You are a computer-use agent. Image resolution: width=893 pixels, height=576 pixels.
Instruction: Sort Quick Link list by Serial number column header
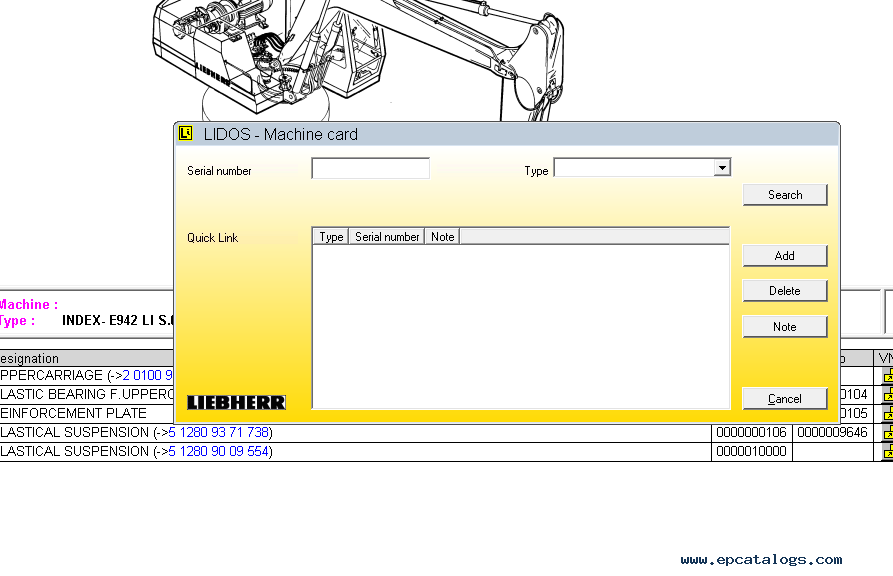click(x=387, y=236)
